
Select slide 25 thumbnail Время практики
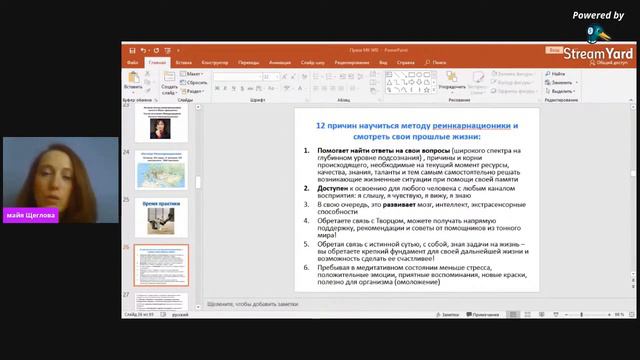[161, 218]
